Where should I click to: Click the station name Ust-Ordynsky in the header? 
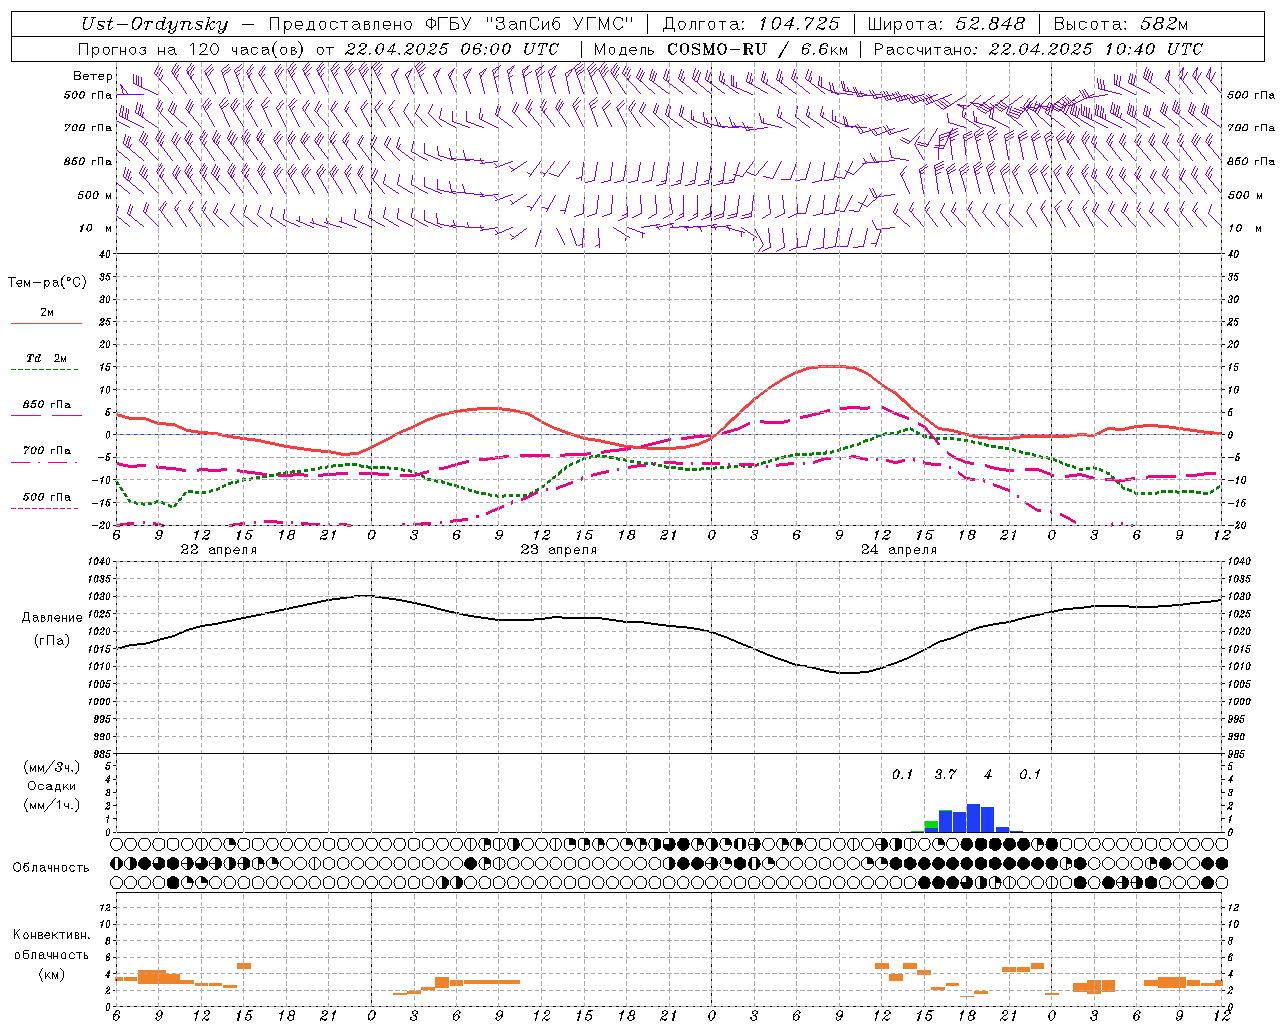pyautogui.click(x=154, y=24)
